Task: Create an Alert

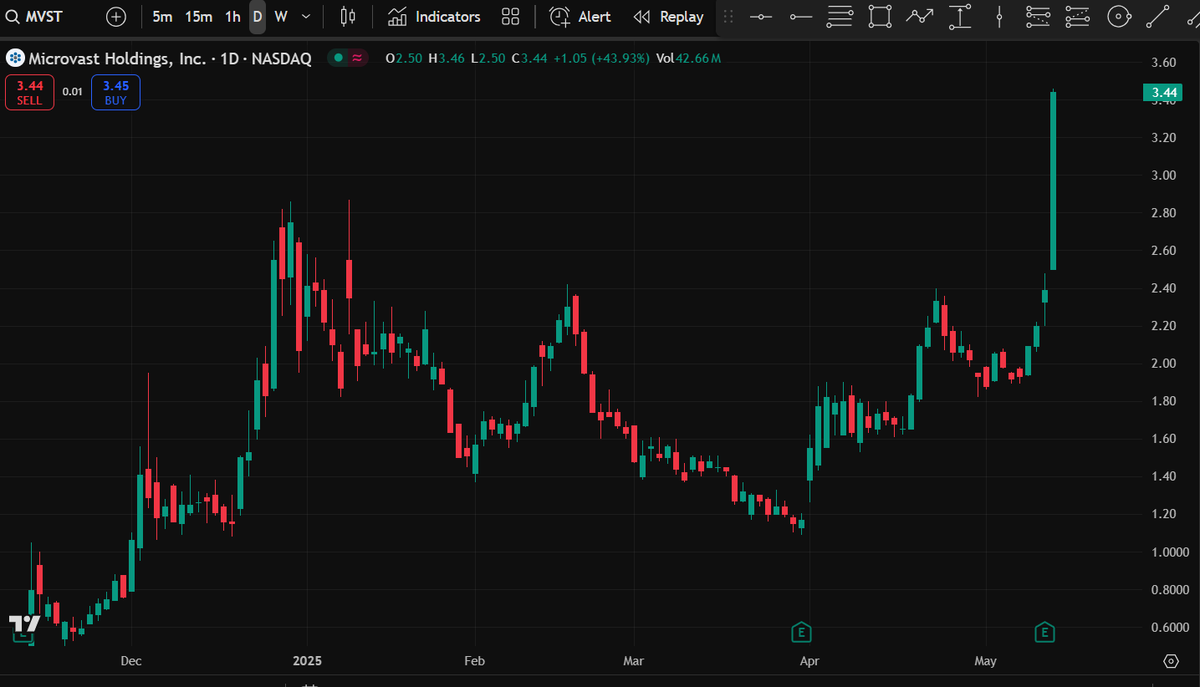Action: (580, 17)
